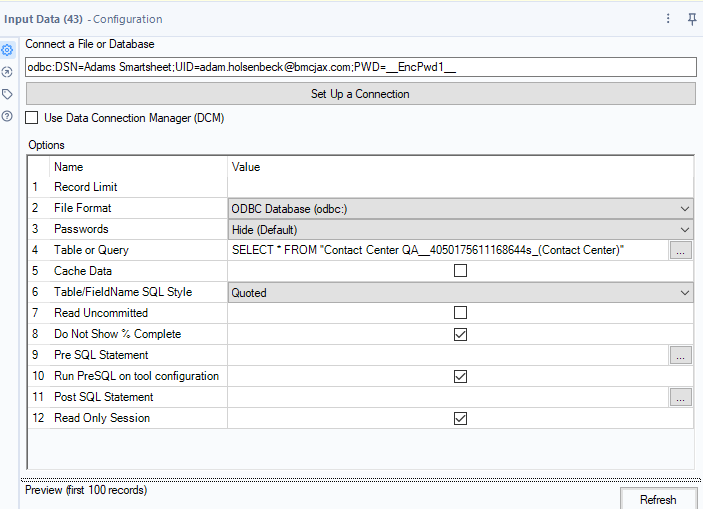Open the Annotation tag icon
The height and width of the screenshot is (509, 703).
point(7,94)
